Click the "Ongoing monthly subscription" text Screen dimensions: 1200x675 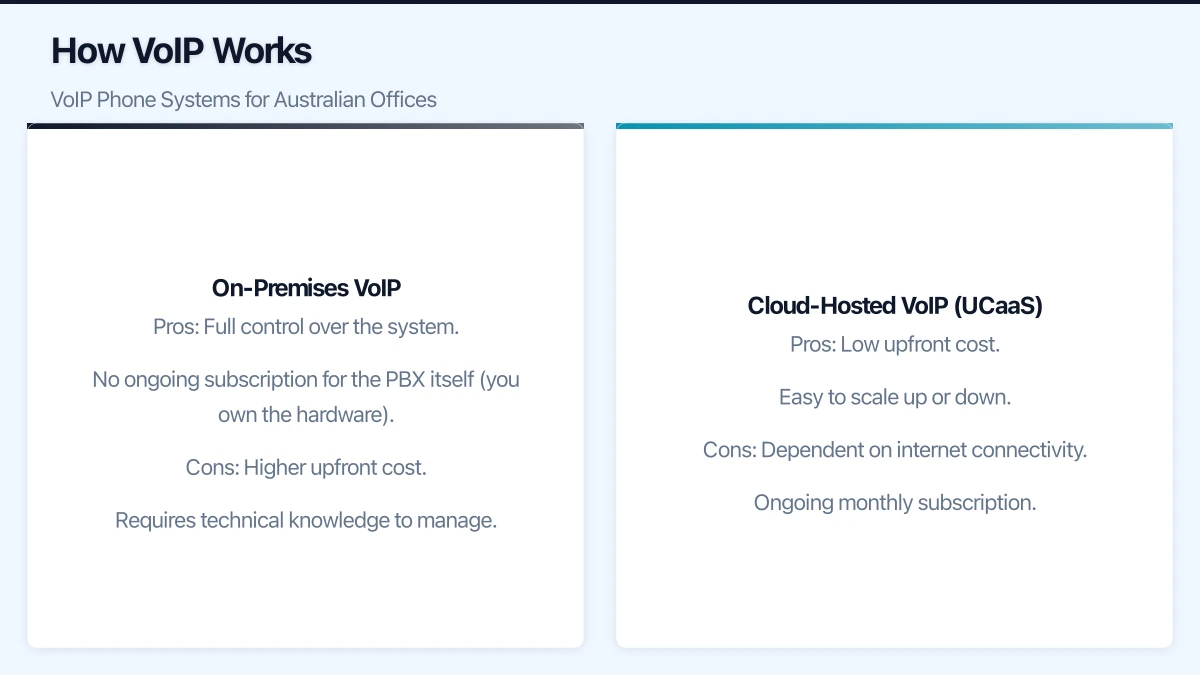(894, 503)
